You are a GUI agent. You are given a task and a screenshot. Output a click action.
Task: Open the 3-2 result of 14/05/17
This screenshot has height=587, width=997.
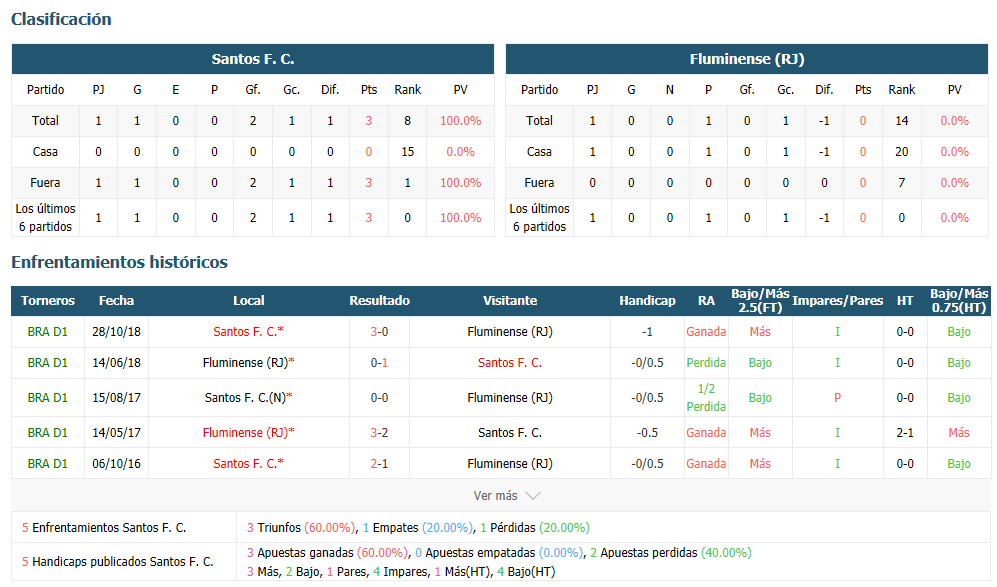click(x=379, y=432)
